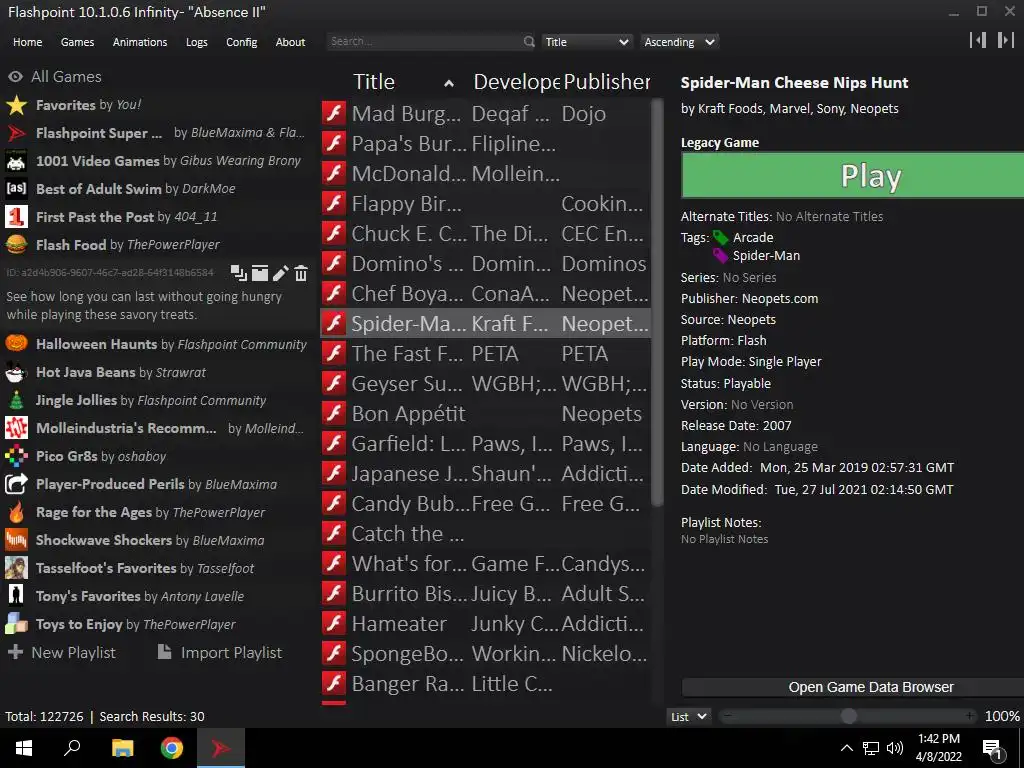Image resolution: width=1024 pixels, height=768 pixels.
Task: Click the Shockwave Shockers orange icon
Action: 16,540
